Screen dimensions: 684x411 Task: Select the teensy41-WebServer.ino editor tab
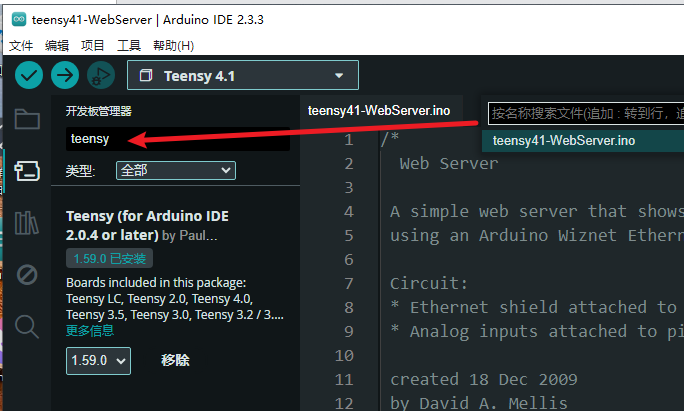[379, 111]
